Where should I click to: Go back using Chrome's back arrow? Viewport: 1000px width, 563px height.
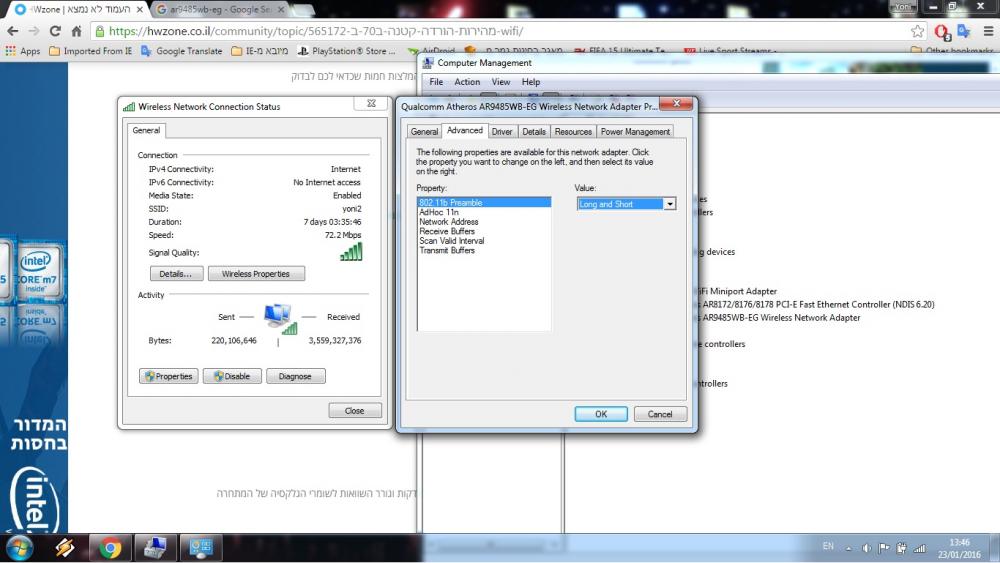(13, 31)
